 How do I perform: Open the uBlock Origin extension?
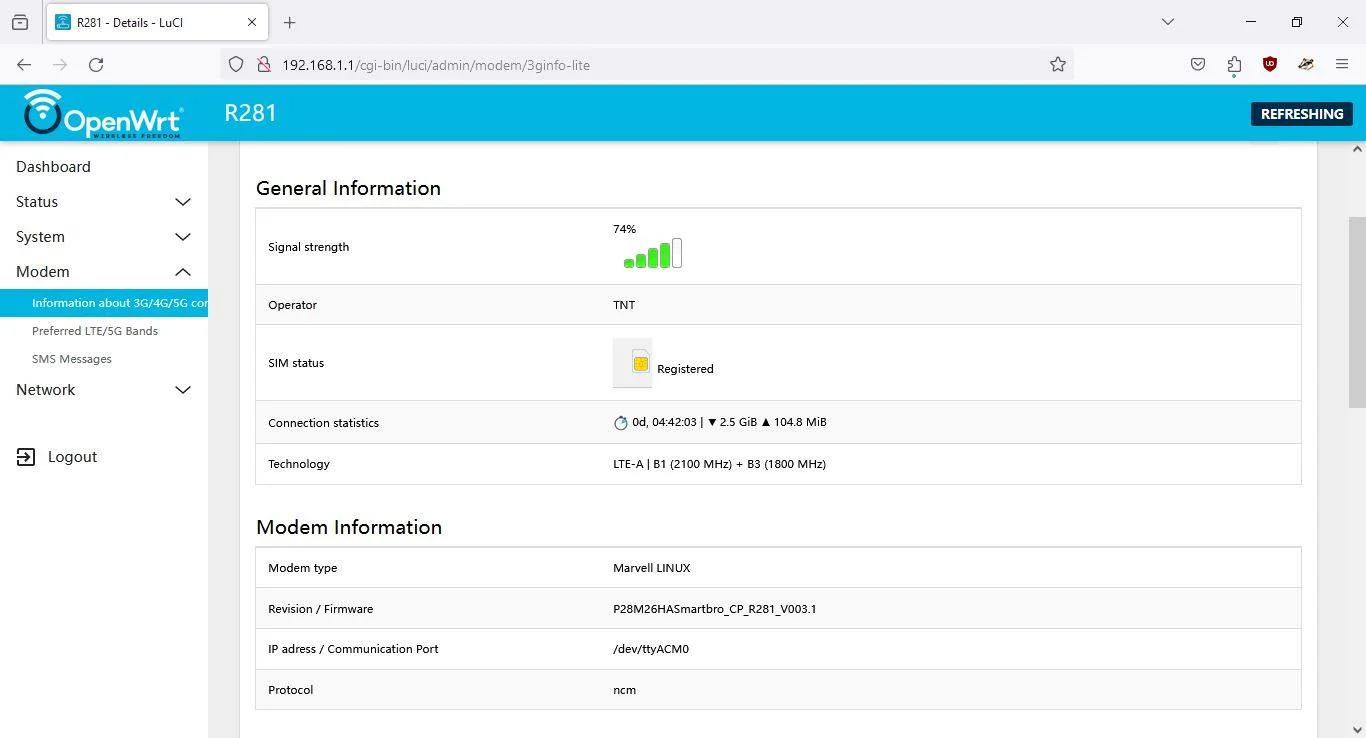click(1270, 64)
